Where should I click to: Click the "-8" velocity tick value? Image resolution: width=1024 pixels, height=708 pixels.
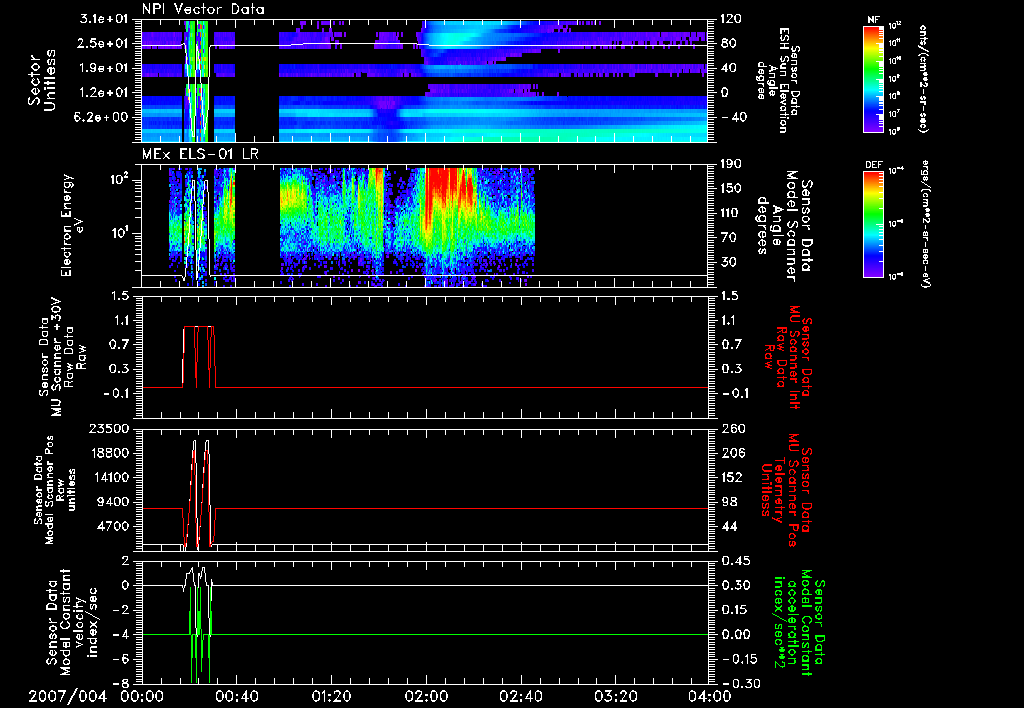(123, 683)
